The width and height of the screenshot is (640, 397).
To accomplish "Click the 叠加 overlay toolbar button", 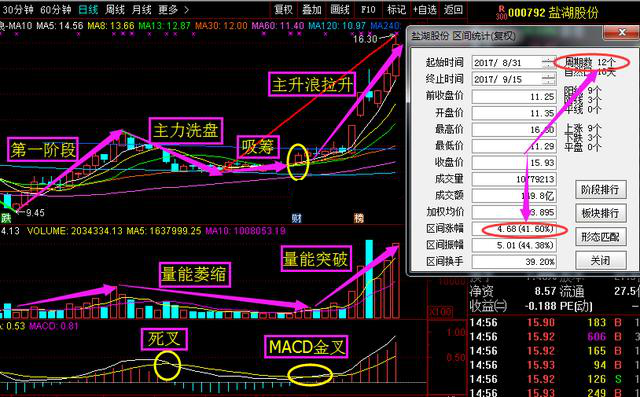I will coord(312,9).
